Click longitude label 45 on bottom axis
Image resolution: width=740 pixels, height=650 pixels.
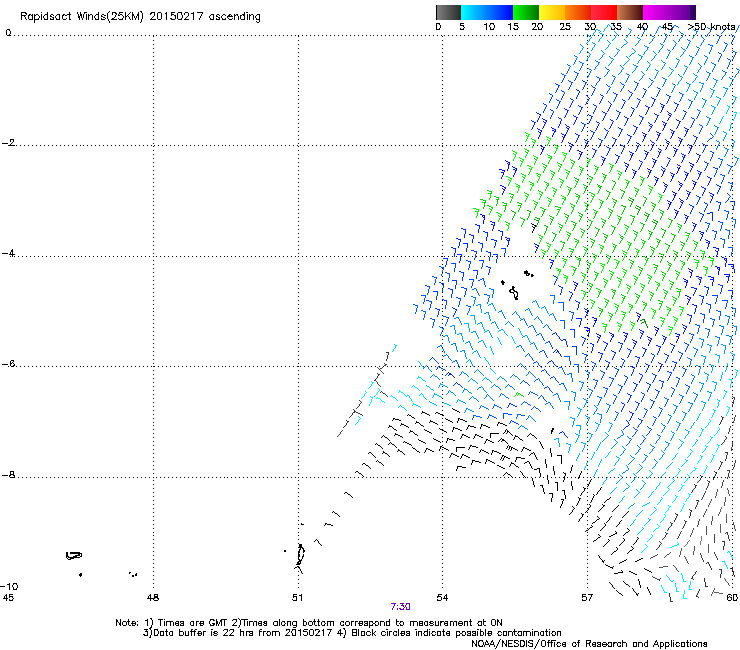pyautogui.click(x=8, y=598)
